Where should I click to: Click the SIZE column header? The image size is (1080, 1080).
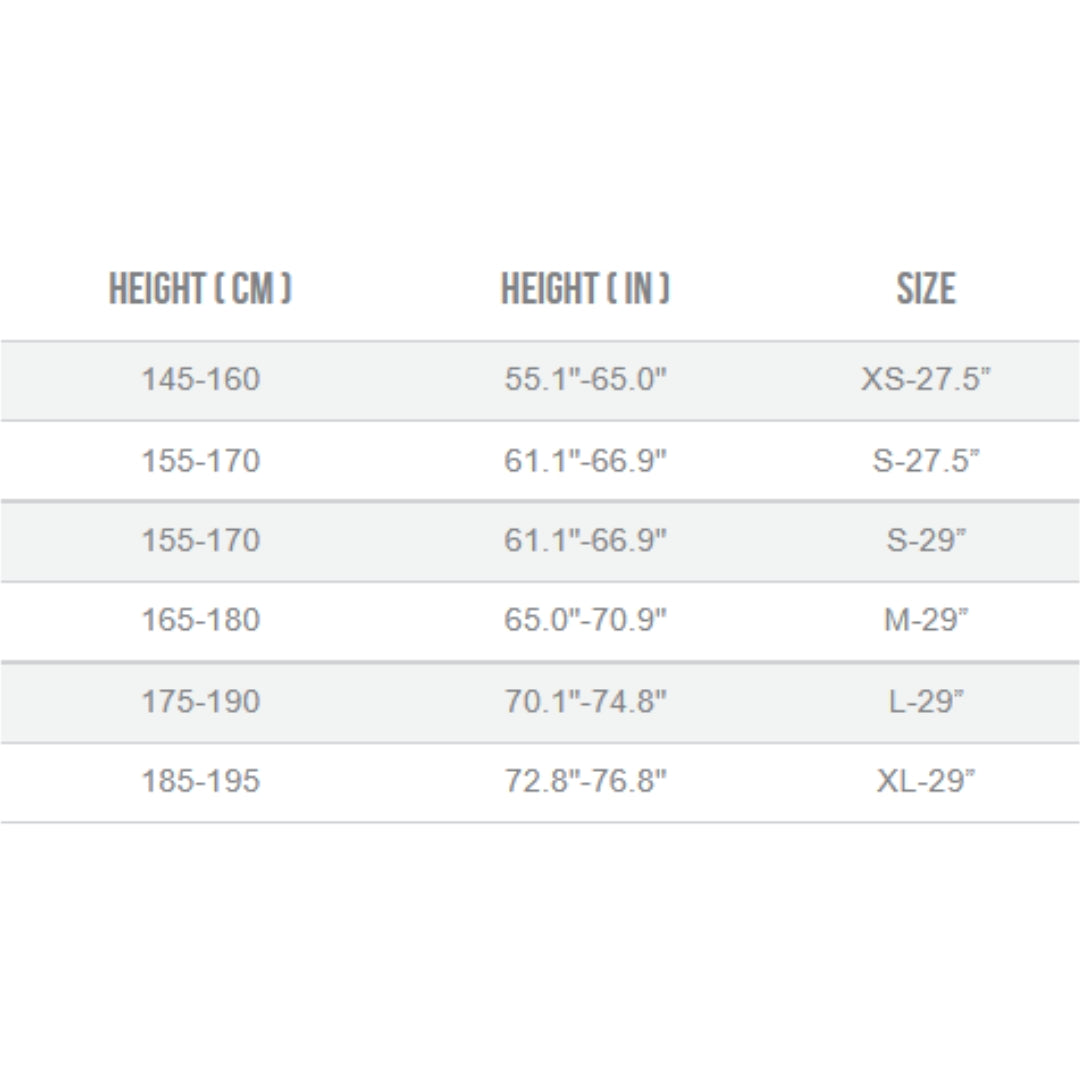click(925, 289)
